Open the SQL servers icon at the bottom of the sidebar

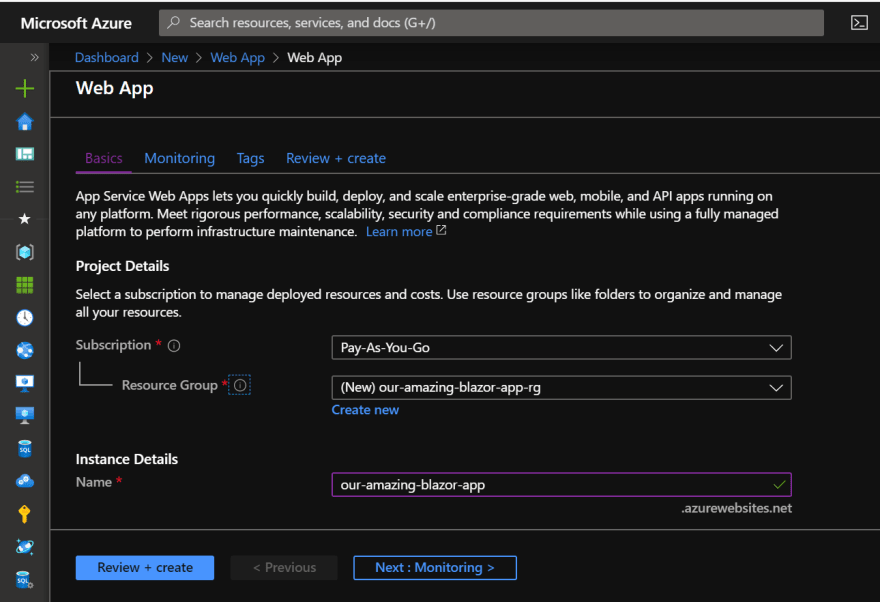click(x=25, y=580)
